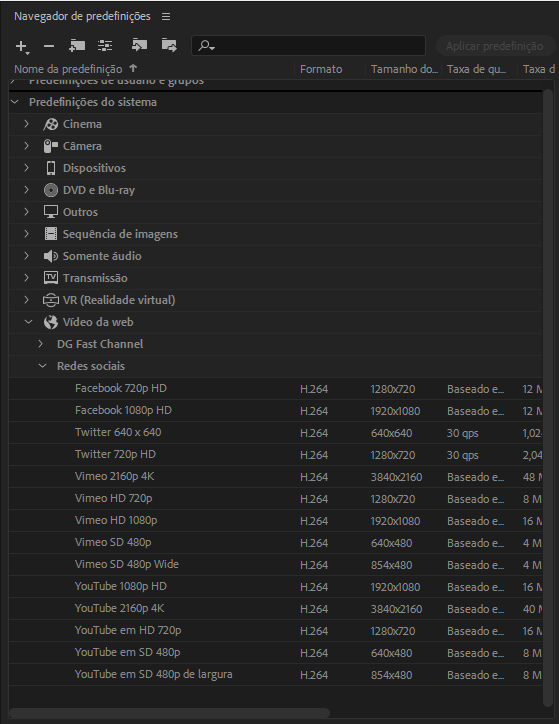
Task: Sort by Tamanho do quadro column header
Action: click(403, 69)
